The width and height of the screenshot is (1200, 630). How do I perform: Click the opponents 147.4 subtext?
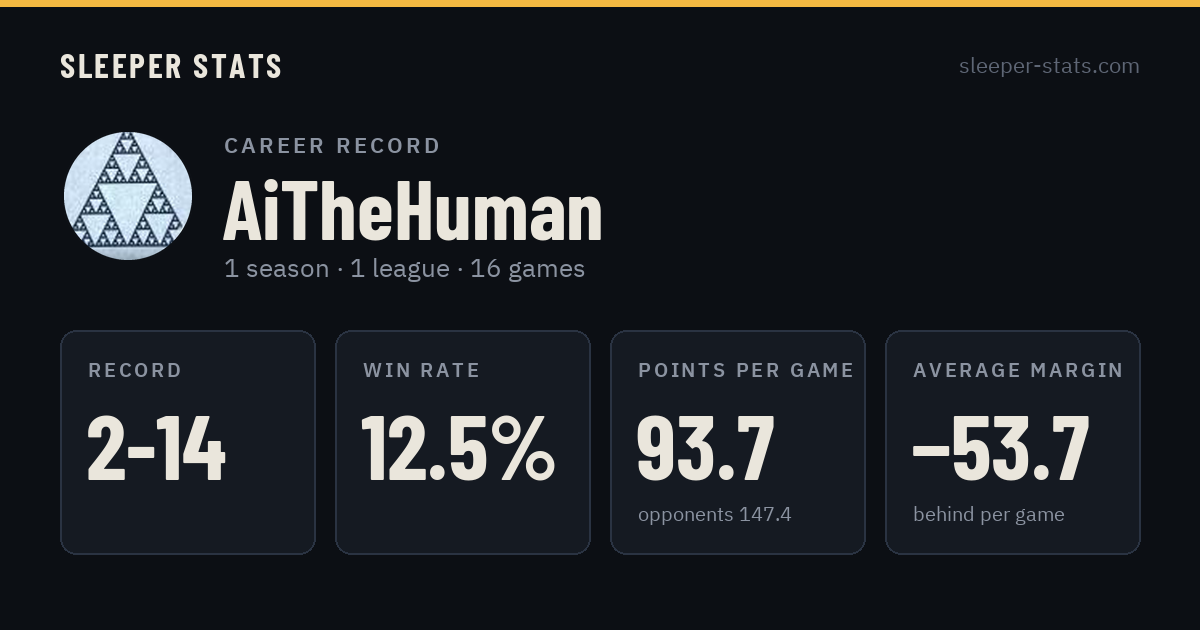[715, 515]
